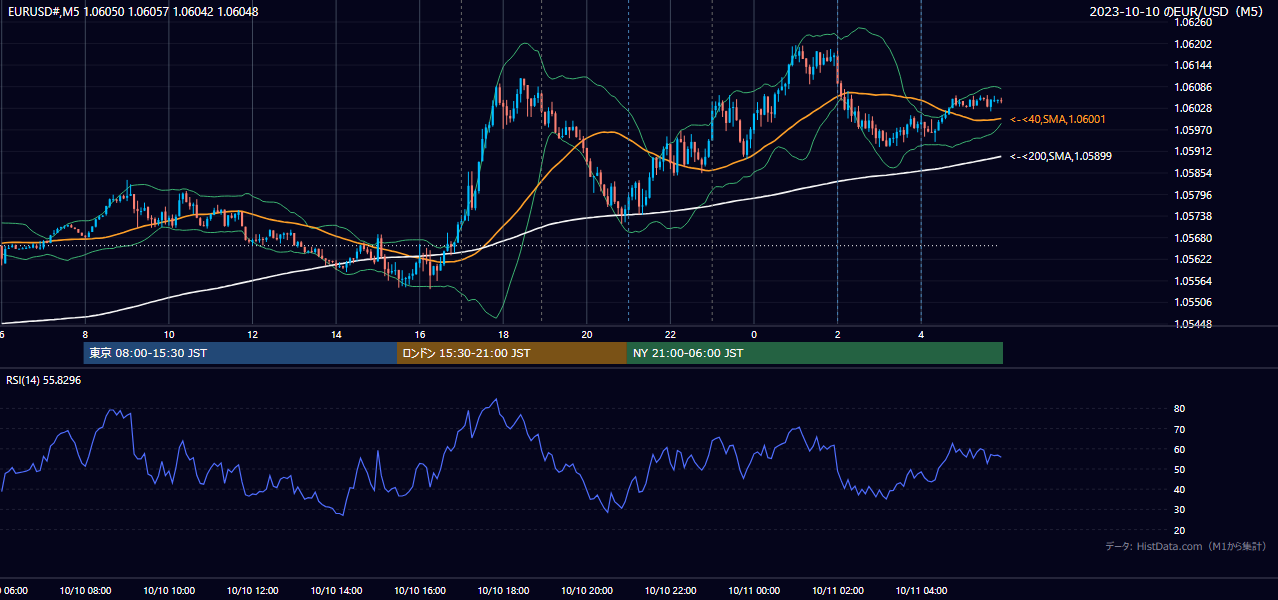Click the 10/10 10:00 date label
Screen dimensions: 1278x600
pyautogui.click(x=169, y=591)
